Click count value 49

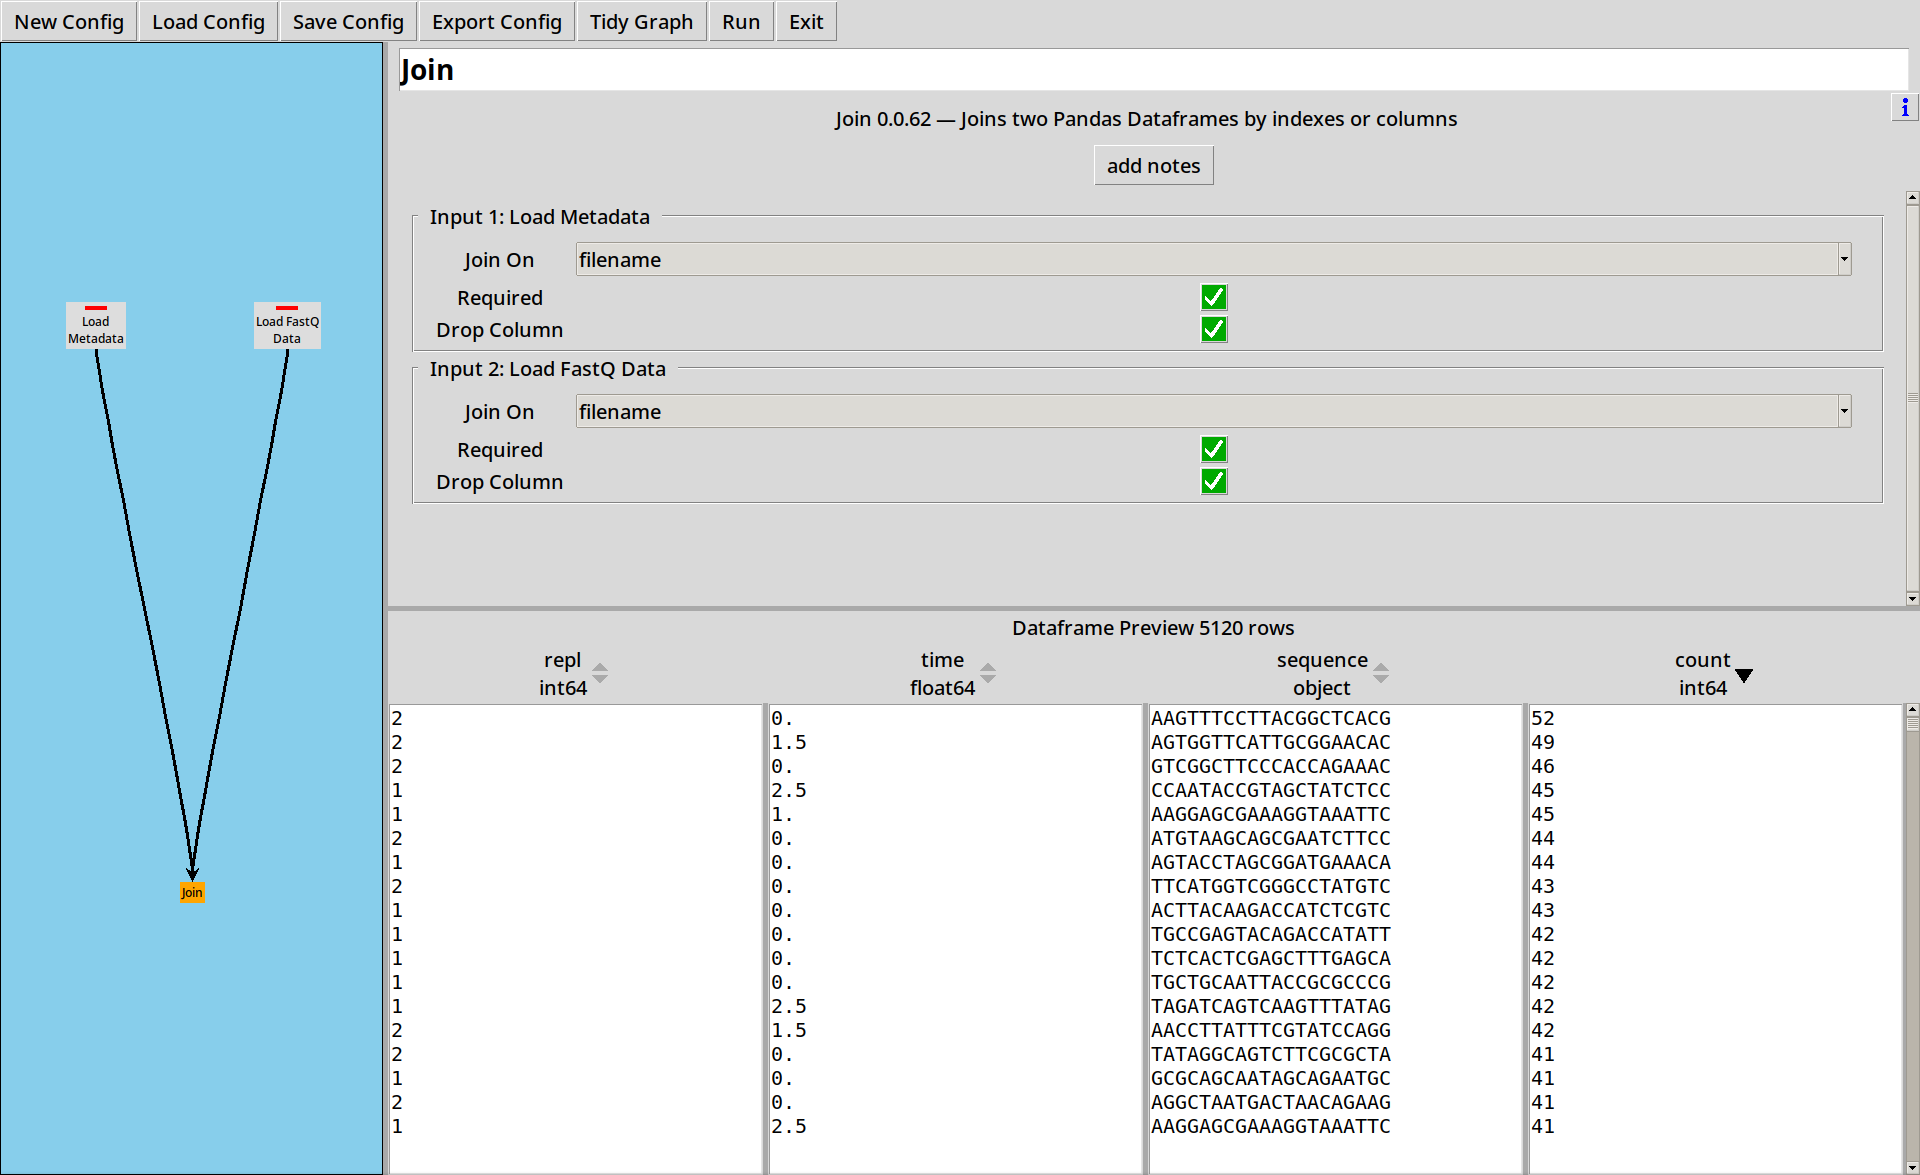pos(1543,742)
